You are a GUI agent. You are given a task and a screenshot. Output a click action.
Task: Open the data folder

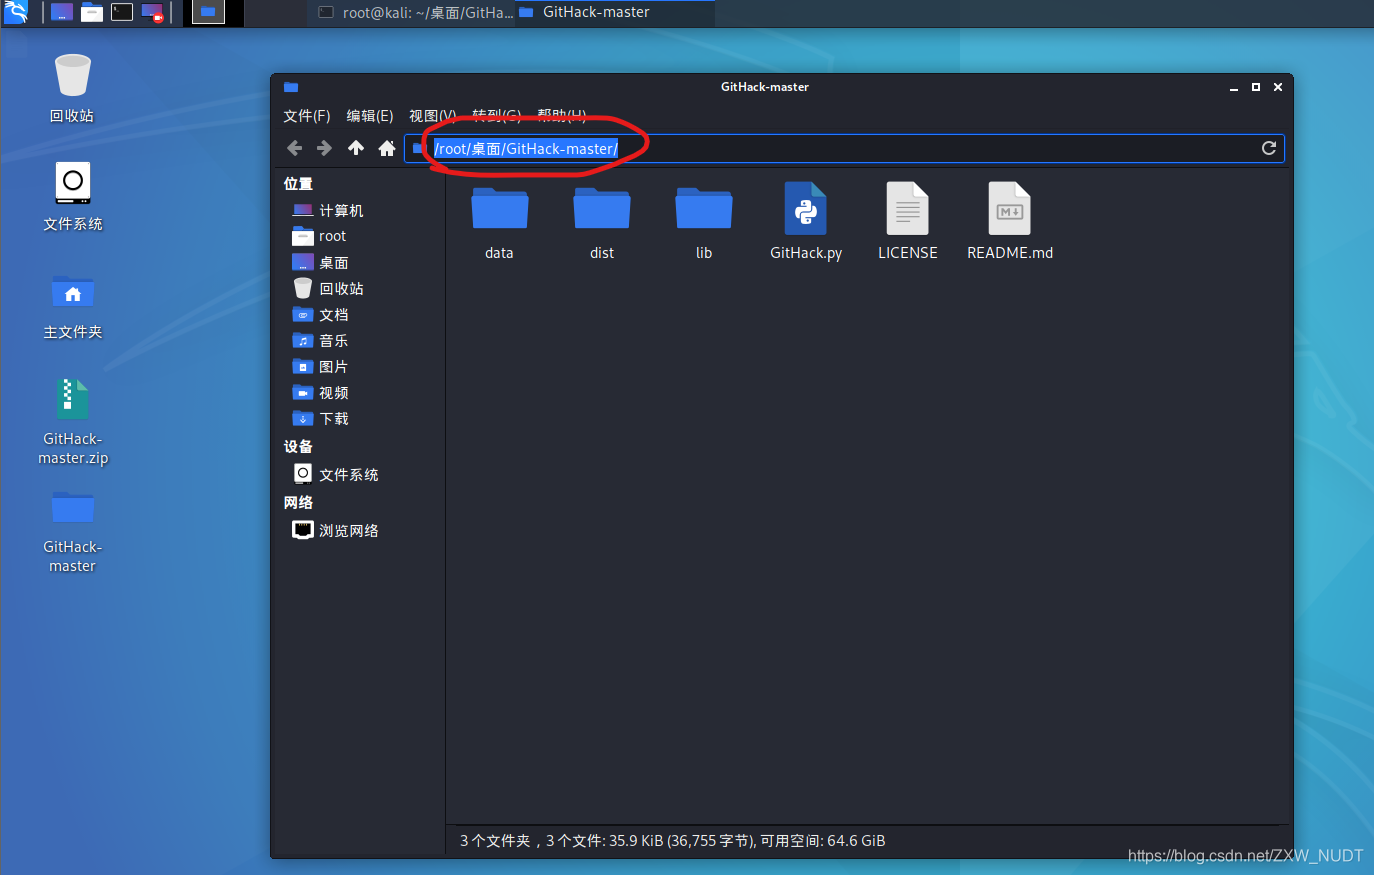[499, 220]
